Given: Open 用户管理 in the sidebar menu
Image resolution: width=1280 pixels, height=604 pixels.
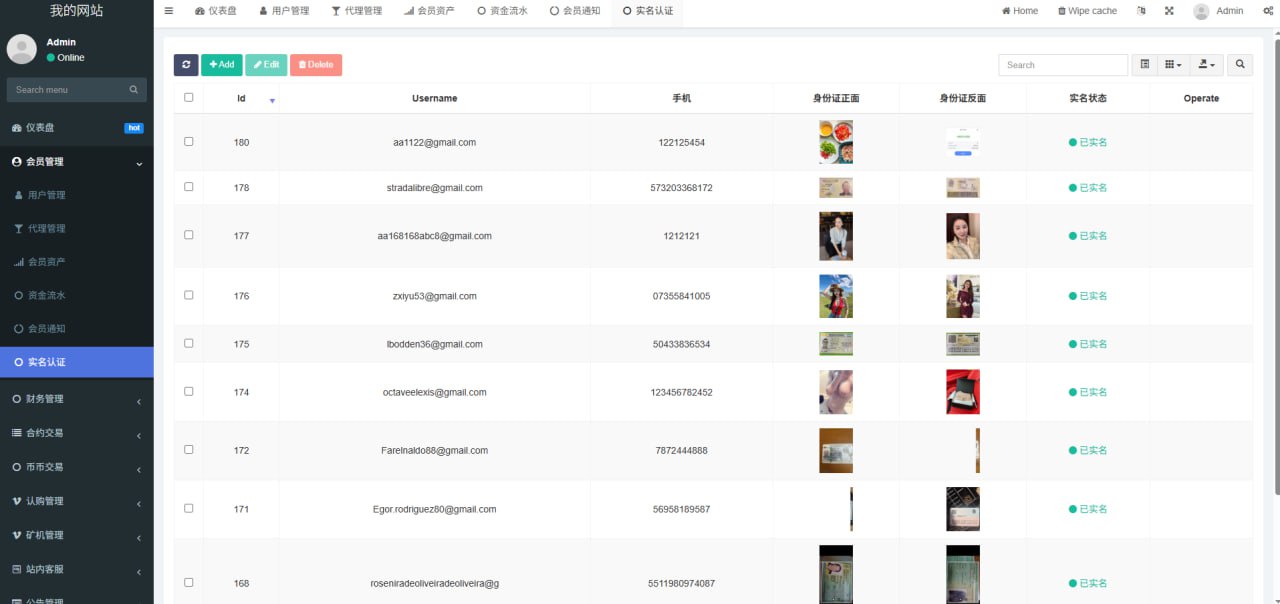Looking at the screenshot, I should tap(46, 195).
